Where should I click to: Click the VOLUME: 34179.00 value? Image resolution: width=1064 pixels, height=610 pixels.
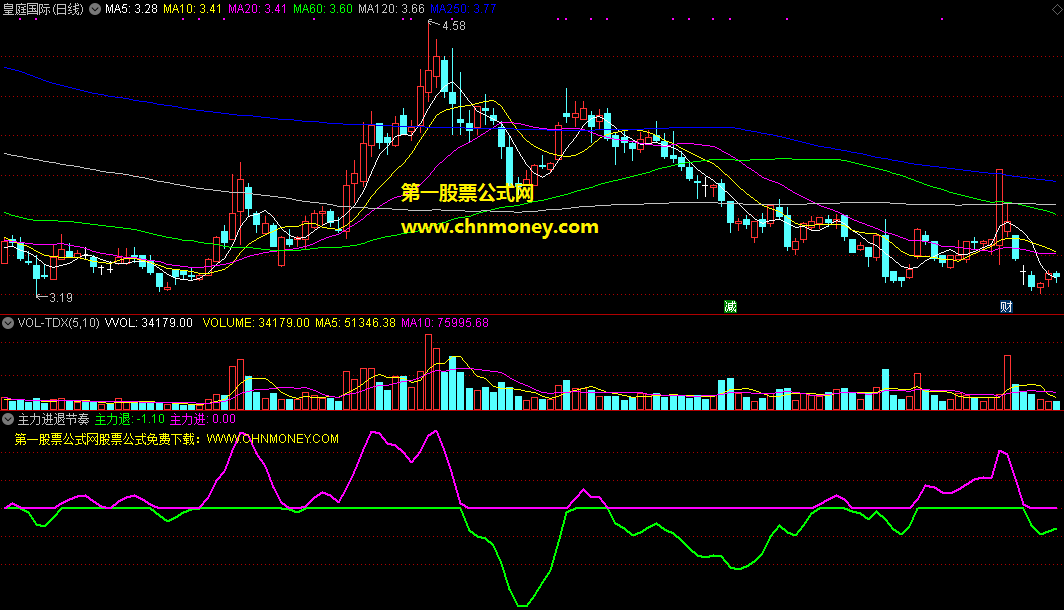pyautogui.click(x=256, y=323)
